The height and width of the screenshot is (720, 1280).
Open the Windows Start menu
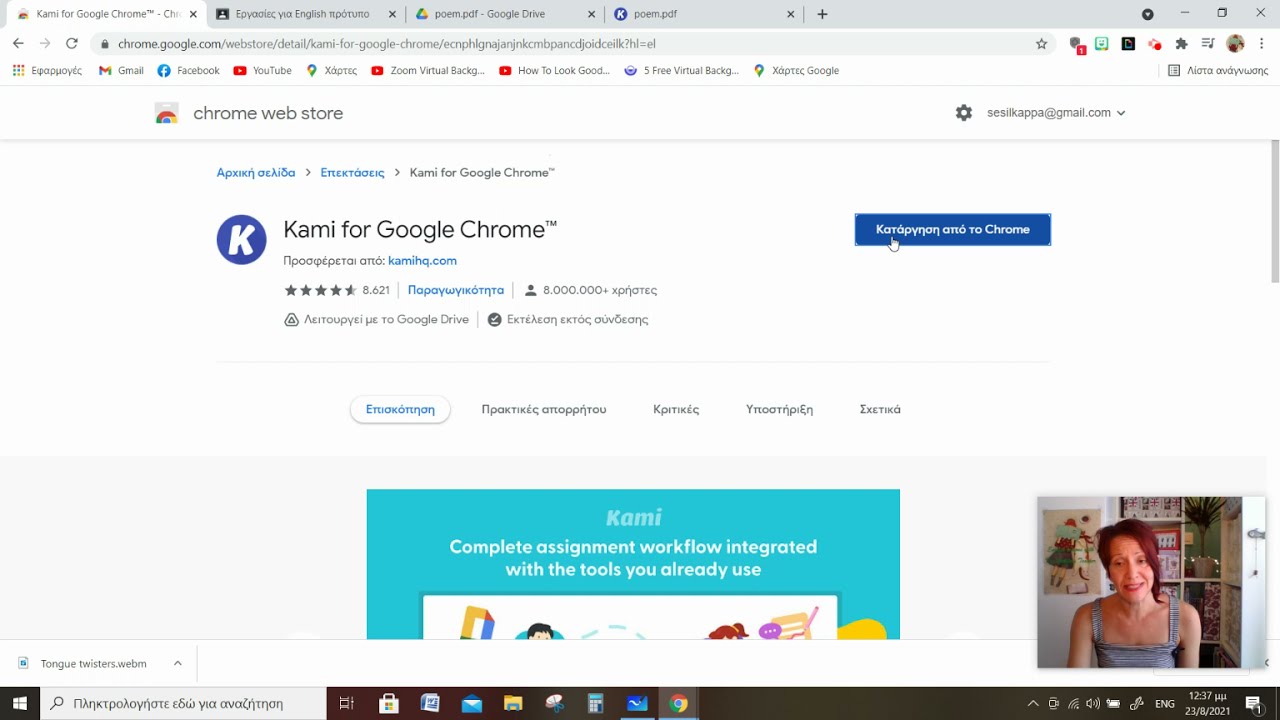pyautogui.click(x=20, y=703)
